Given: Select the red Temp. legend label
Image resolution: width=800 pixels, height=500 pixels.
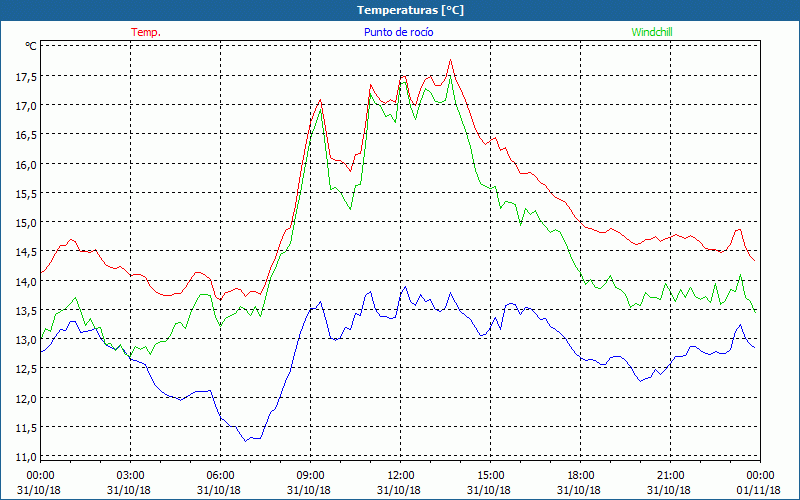Looking at the screenshot, I should (146, 32).
